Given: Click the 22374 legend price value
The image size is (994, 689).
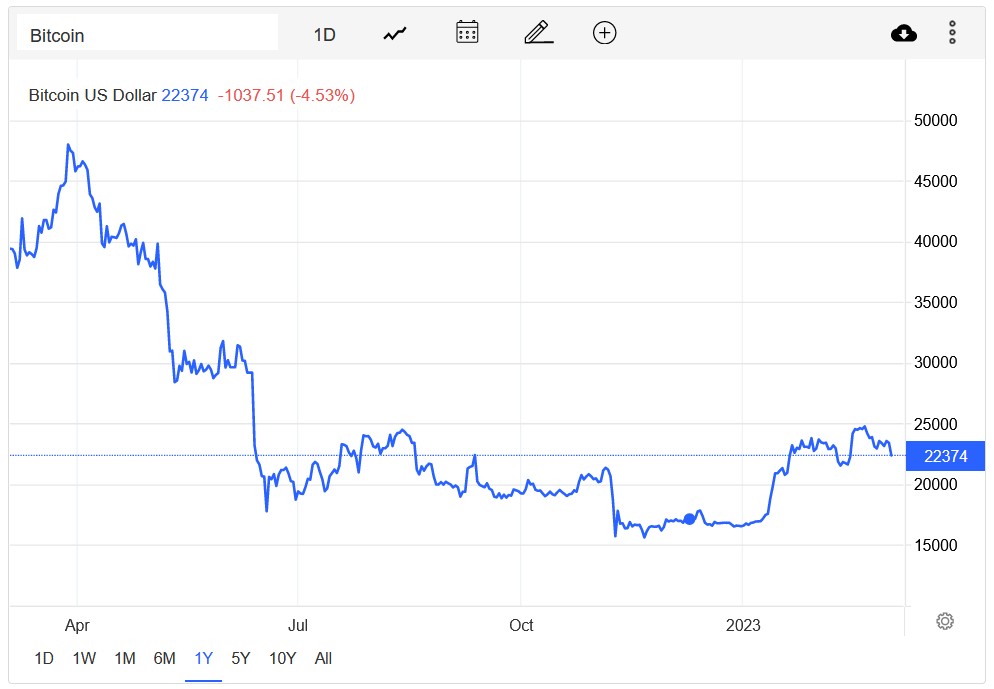Looking at the screenshot, I should (185, 95).
